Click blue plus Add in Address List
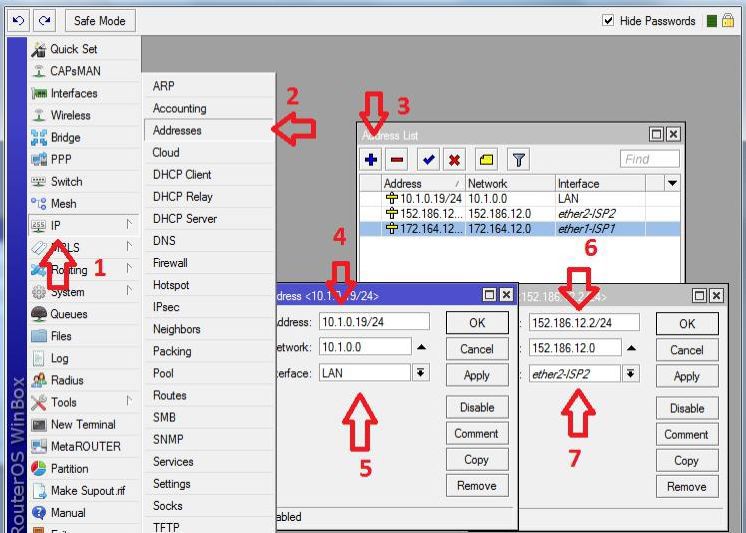The height and width of the screenshot is (533, 746). coord(371,159)
